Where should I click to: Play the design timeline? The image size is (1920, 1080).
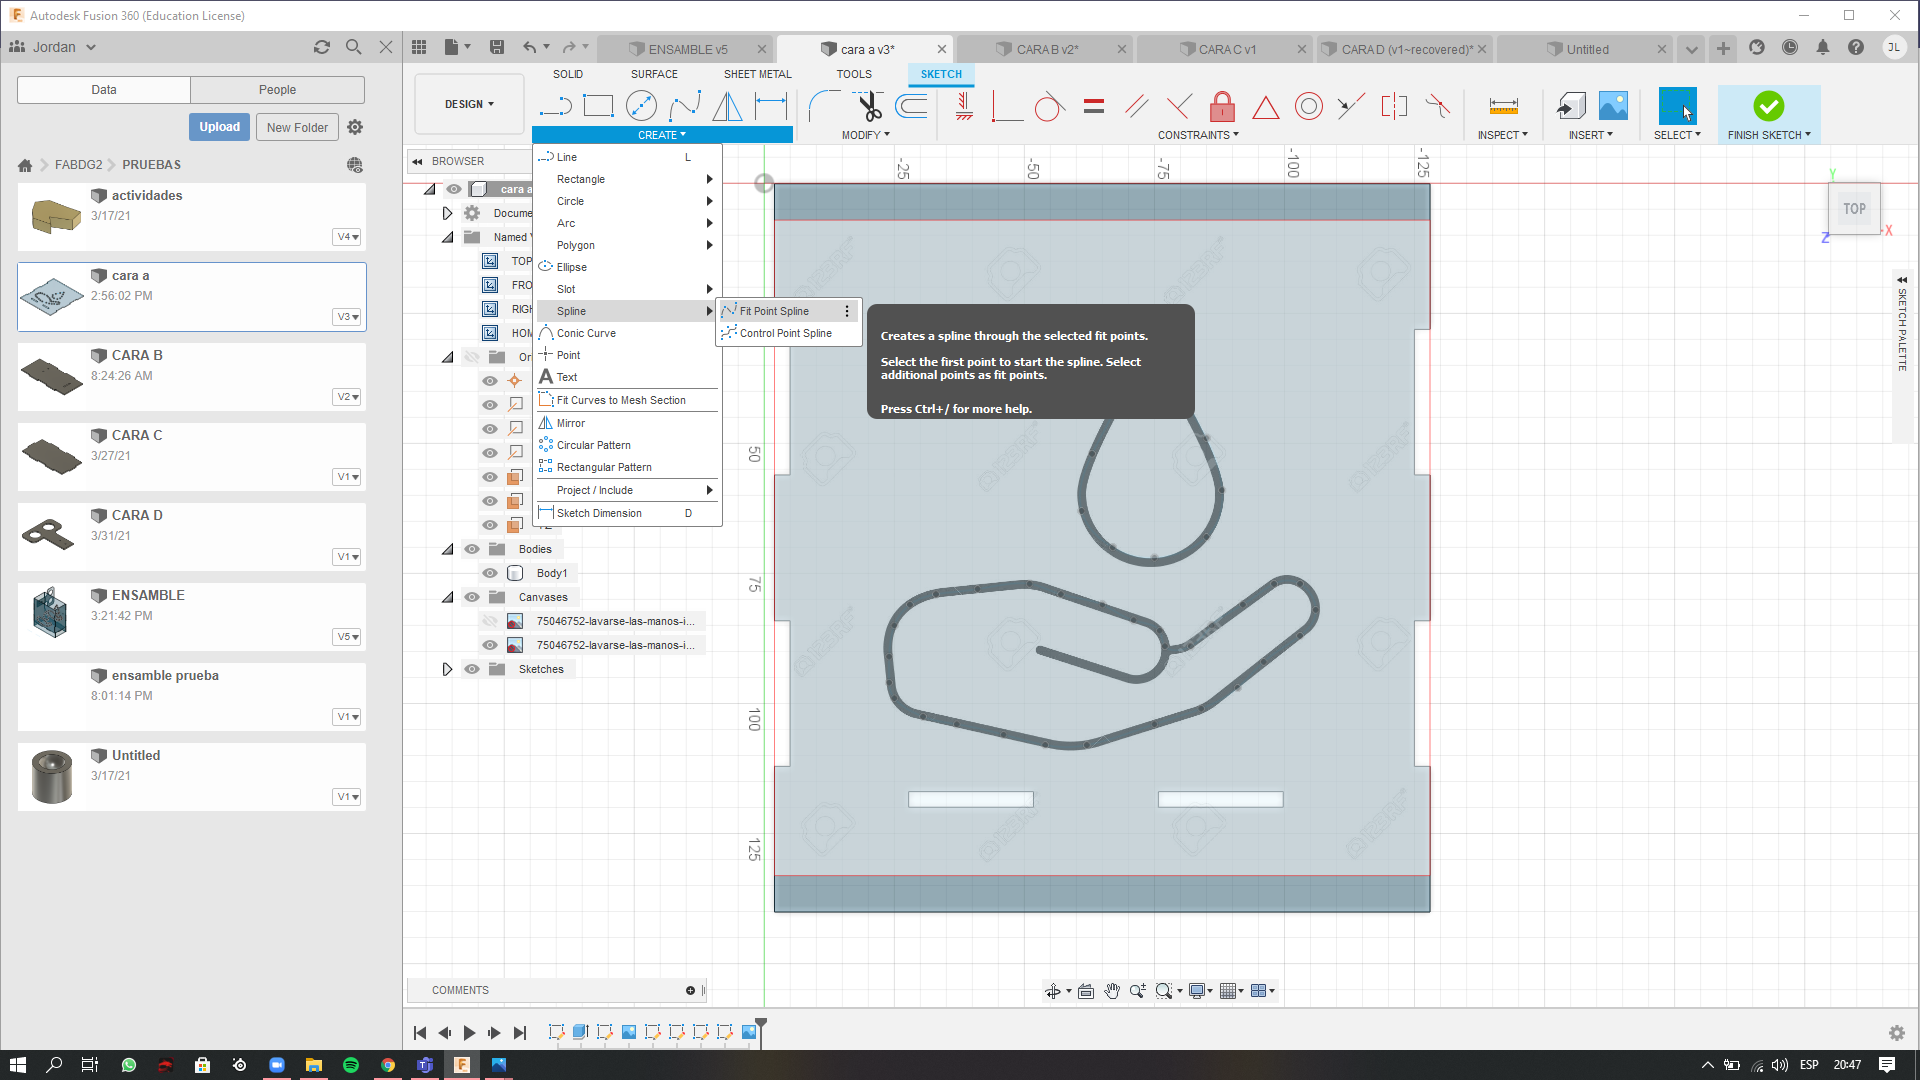[468, 1033]
